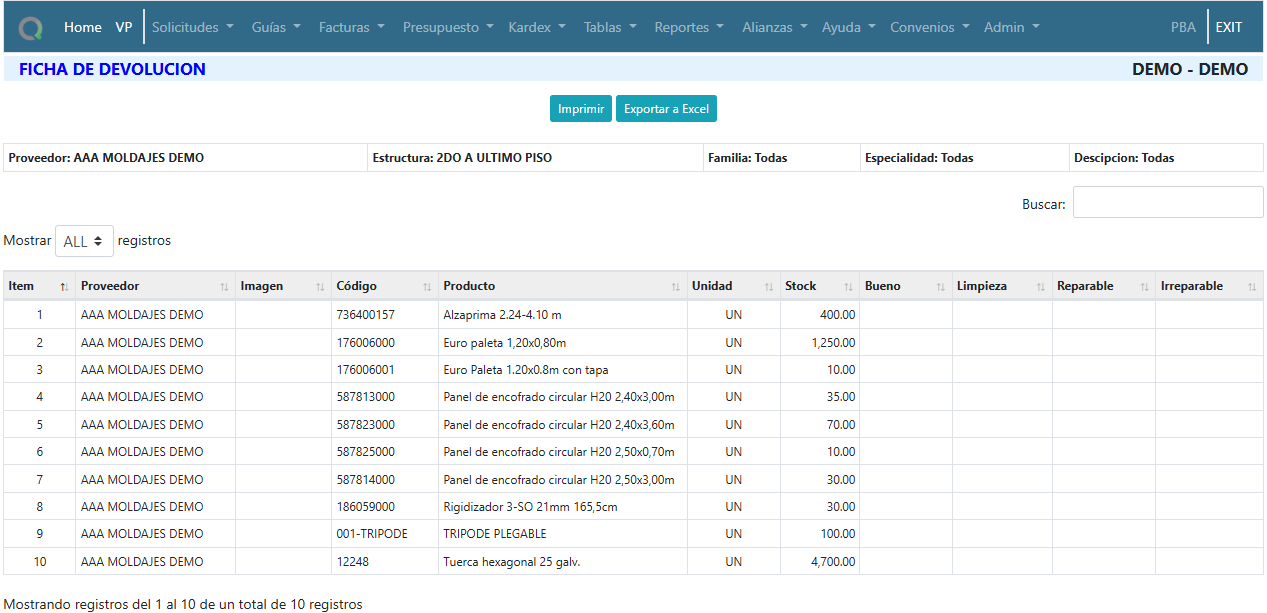Go to Home in the navbar
1267x613 pixels.
click(x=83, y=28)
